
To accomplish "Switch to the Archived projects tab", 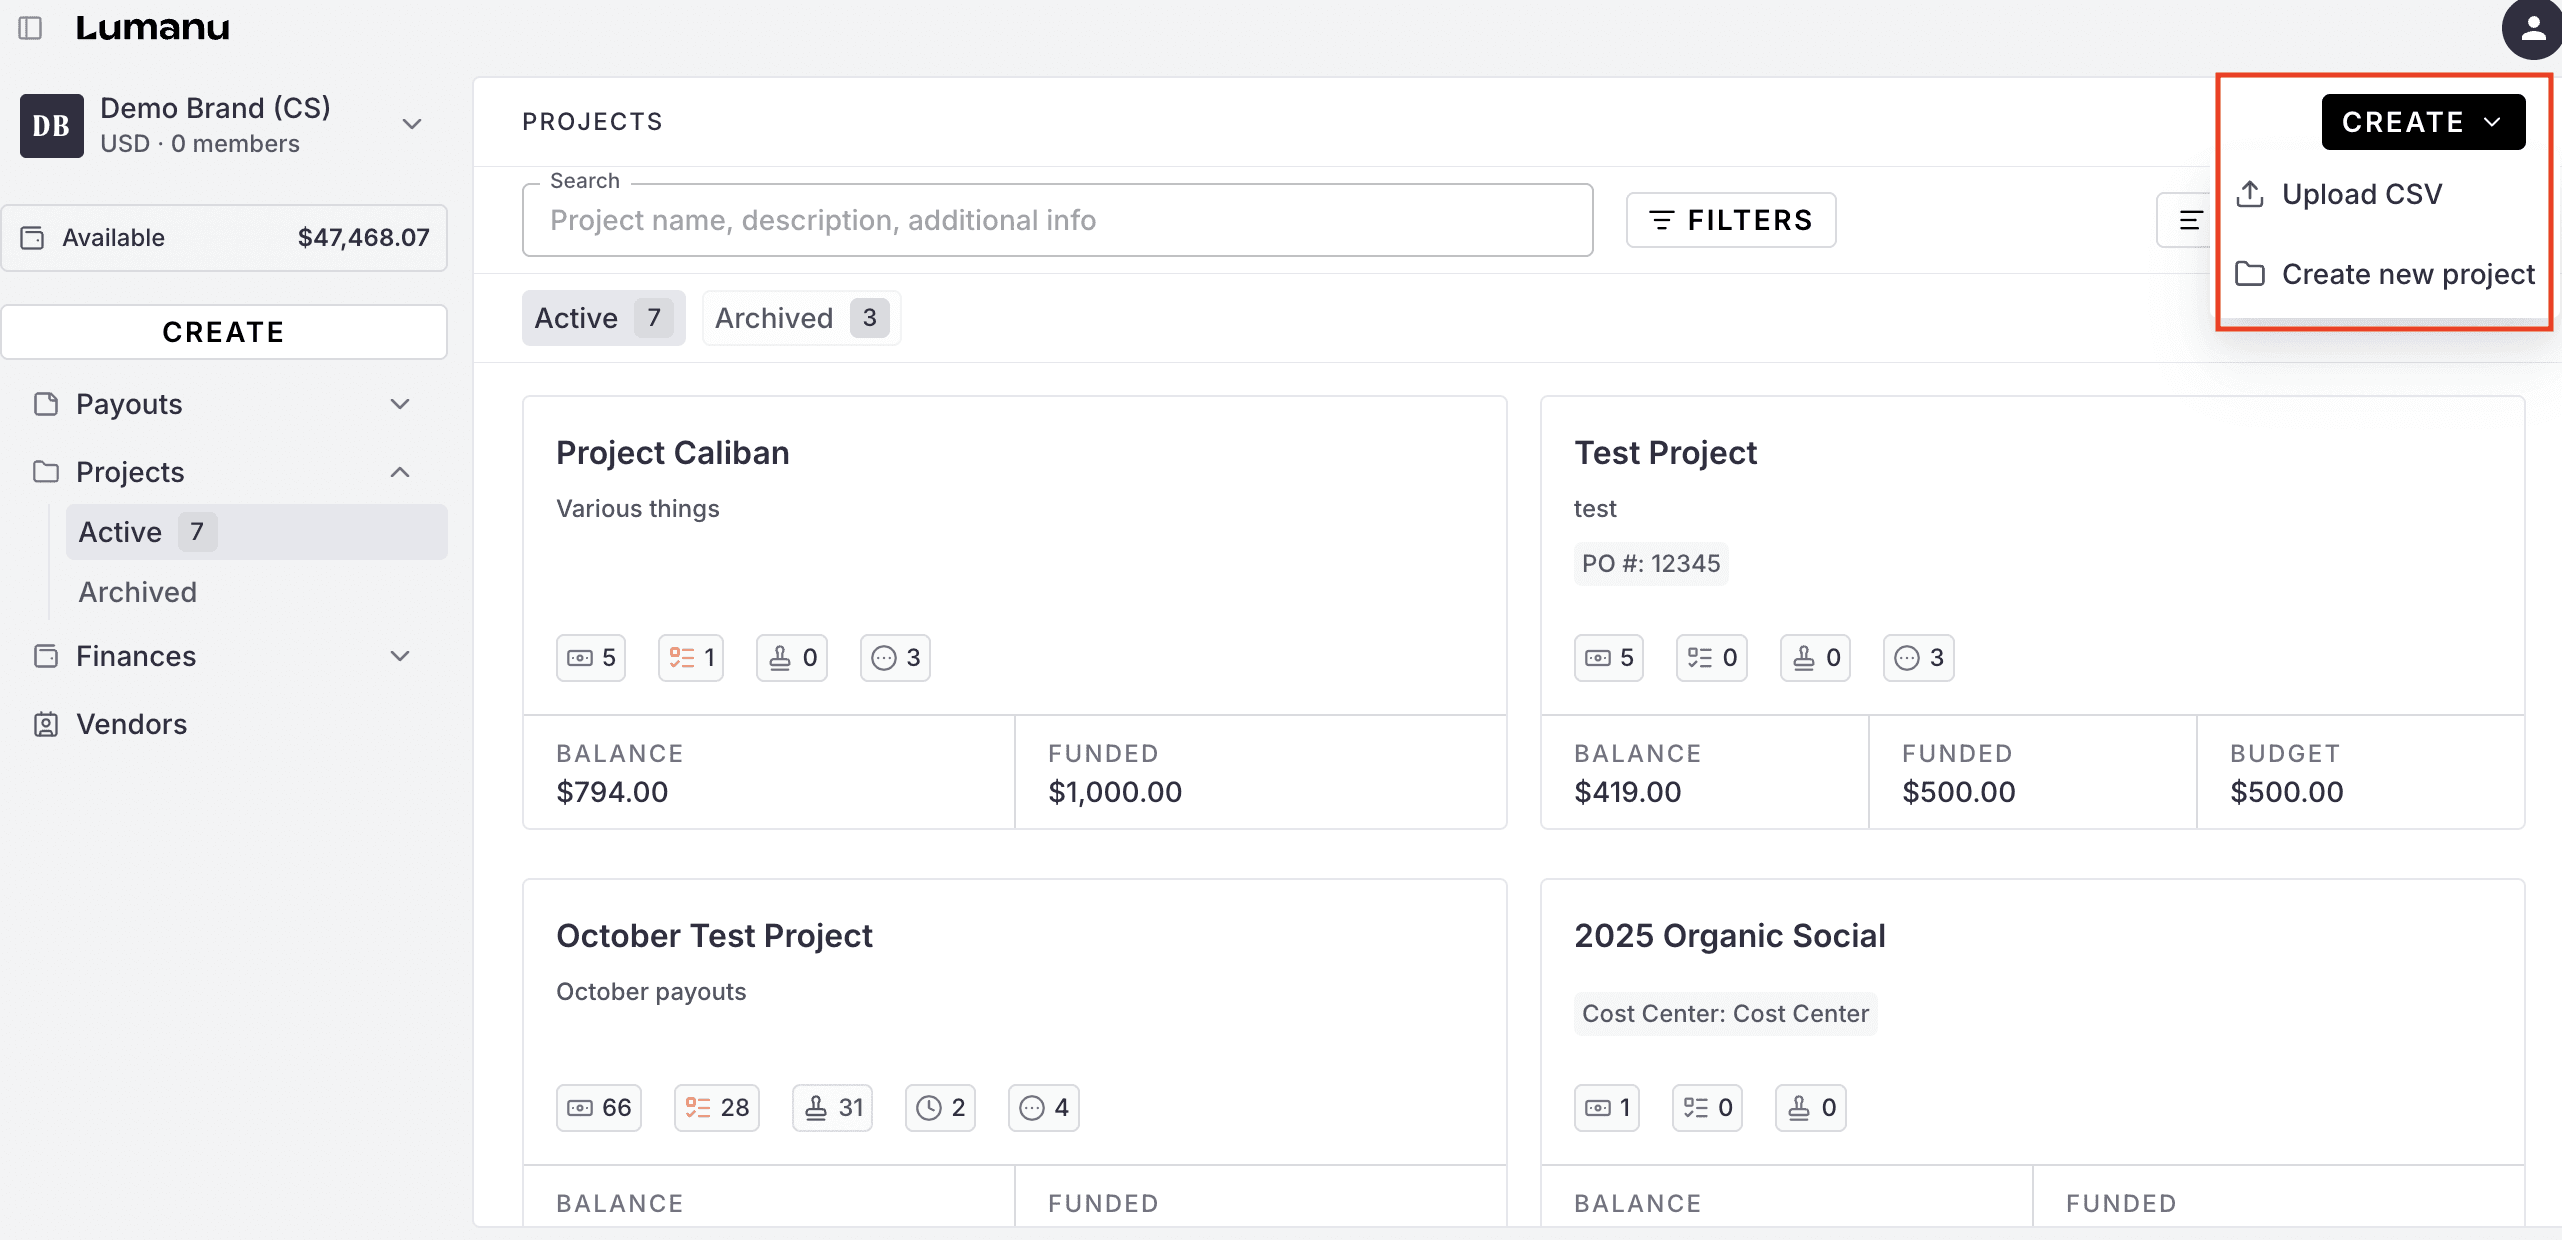I will 802,318.
